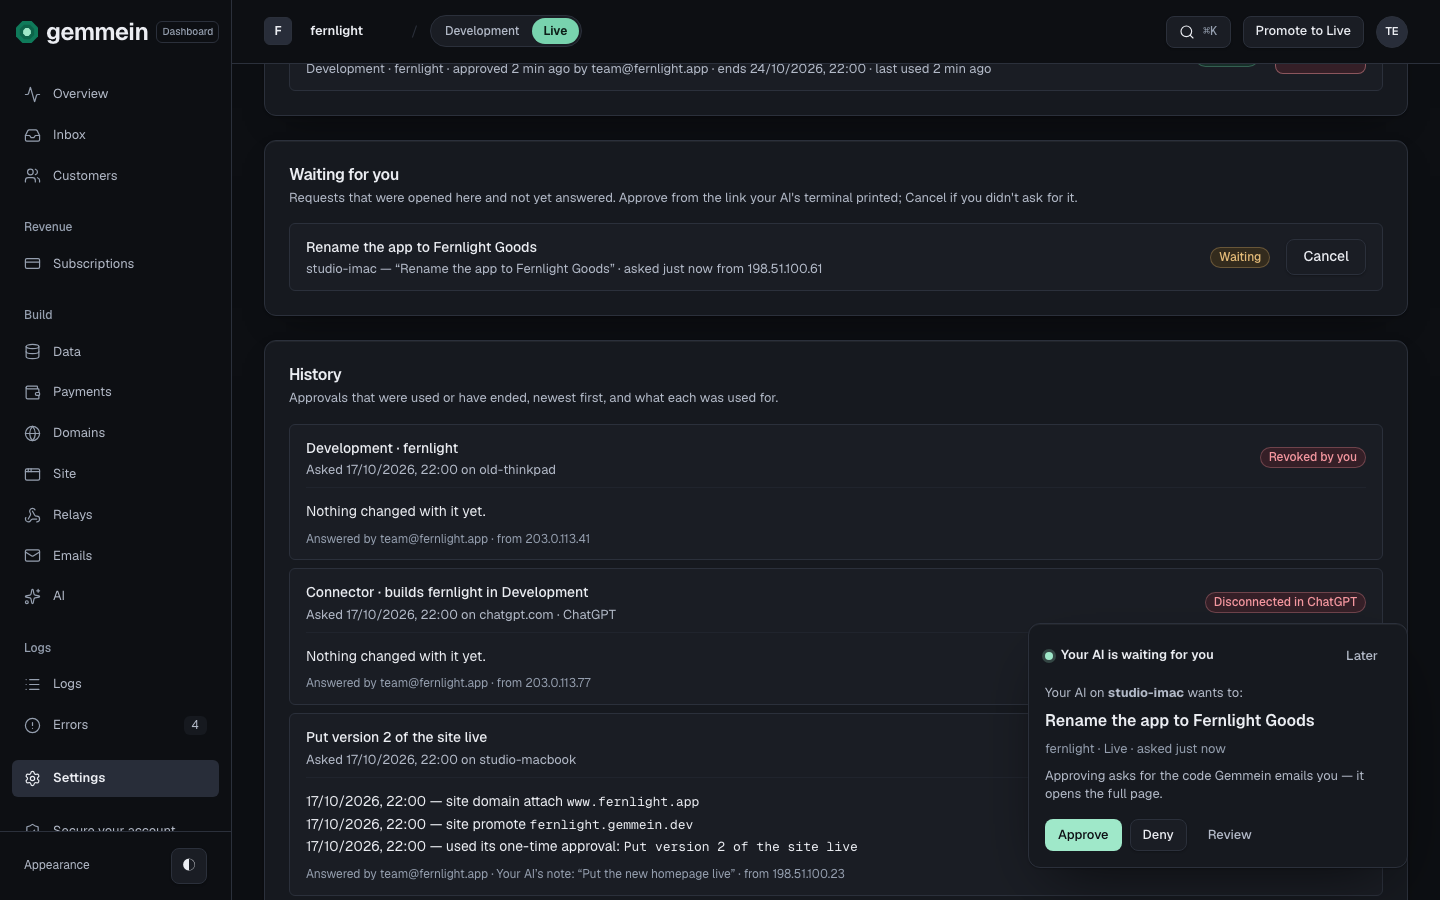Switch environment to Development
1440x900 pixels.
482,31
